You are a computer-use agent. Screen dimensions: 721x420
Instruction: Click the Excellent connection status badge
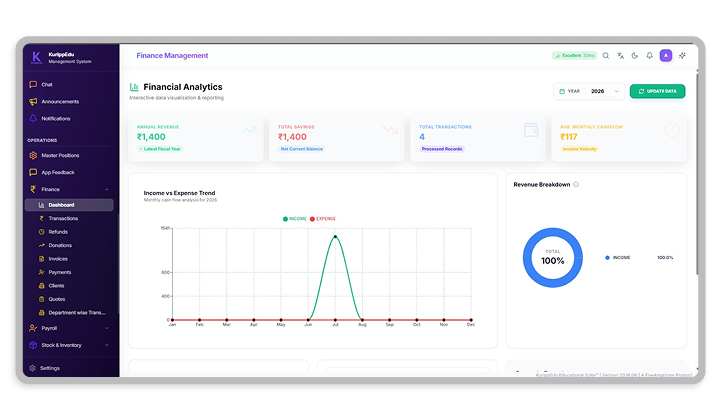[x=574, y=56]
